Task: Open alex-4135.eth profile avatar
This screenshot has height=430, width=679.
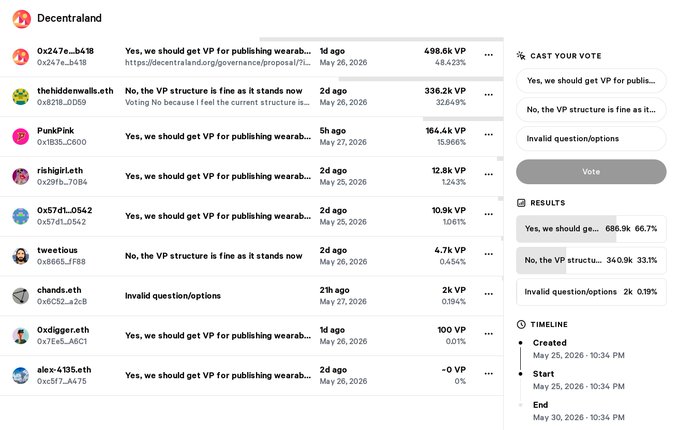Action: [x=20, y=375]
